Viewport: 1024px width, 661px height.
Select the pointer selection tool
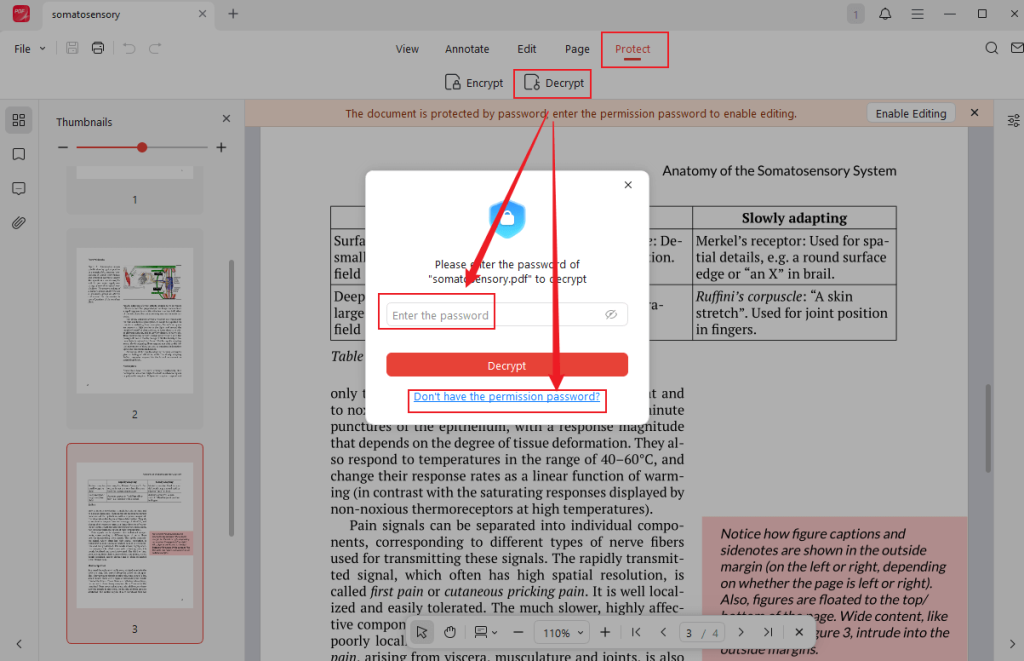coord(421,632)
